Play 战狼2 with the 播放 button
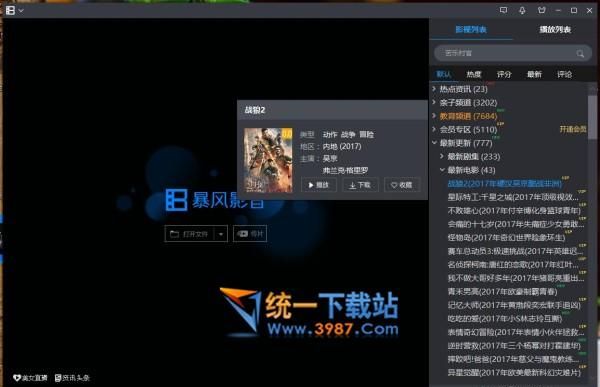The height and width of the screenshot is (387, 600). pyautogui.click(x=319, y=185)
